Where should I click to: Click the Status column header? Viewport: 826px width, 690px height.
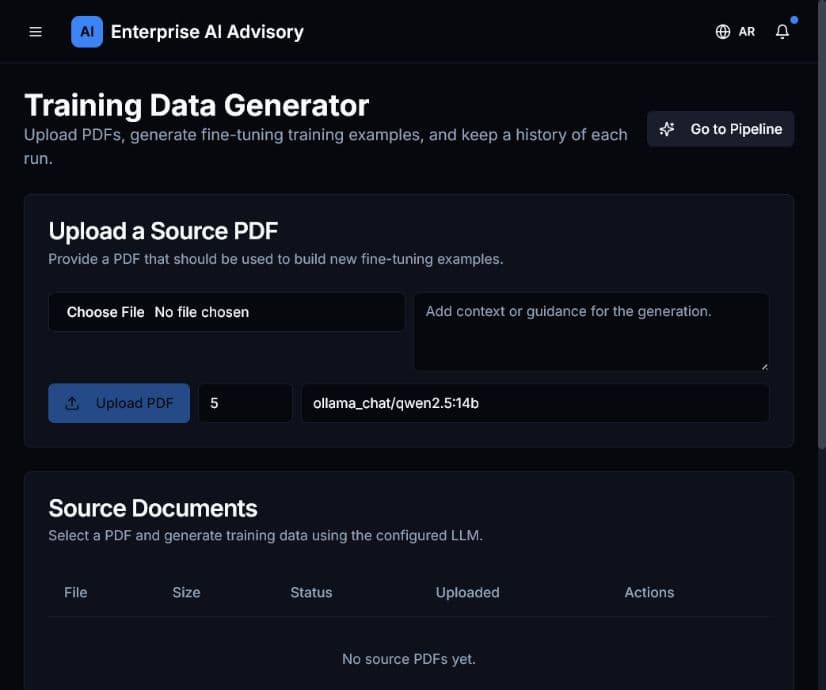[x=311, y=593]
